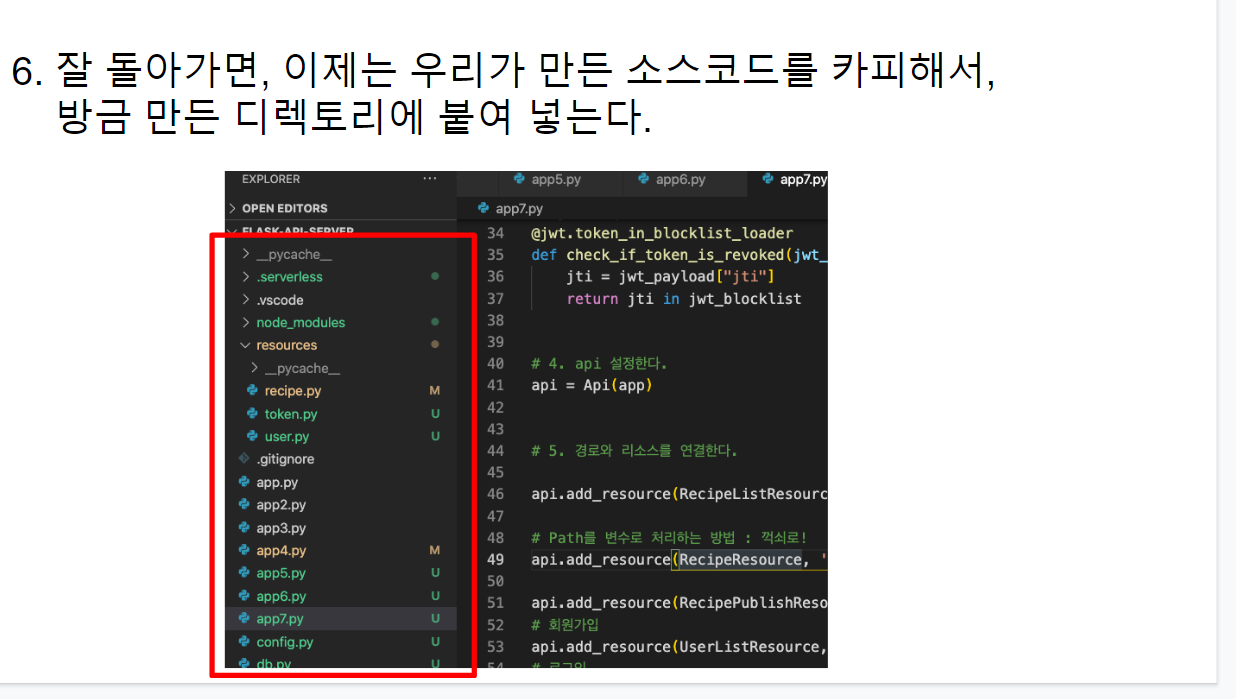1236x699 pixels.
Task: Click code 'jti = jwt_payload["jti"]'
Action: pos(670,276)
